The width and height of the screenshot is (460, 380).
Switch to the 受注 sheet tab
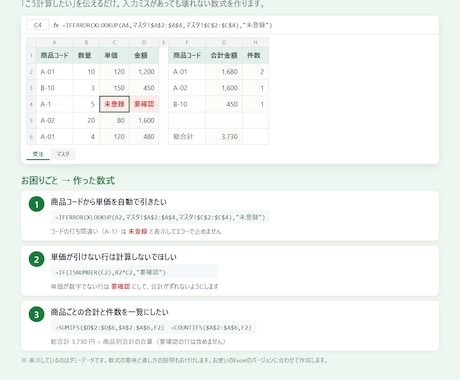coord(38,154)
